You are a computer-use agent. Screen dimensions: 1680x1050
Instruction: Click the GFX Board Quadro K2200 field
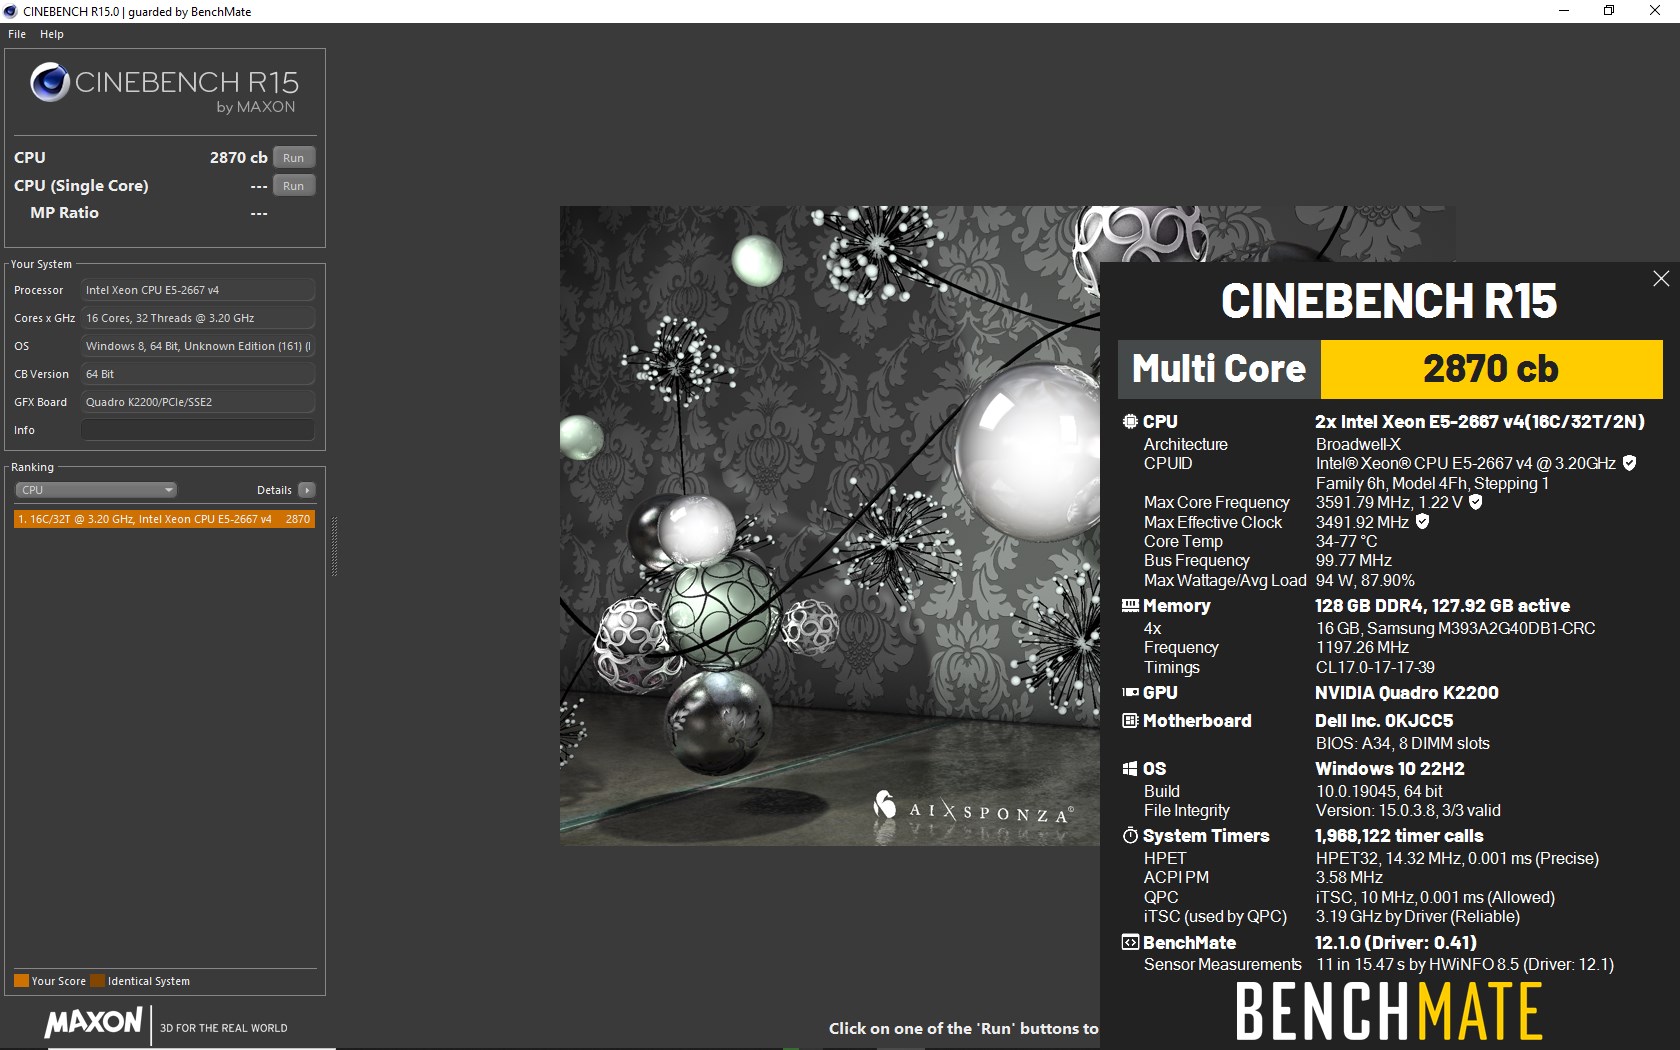(198, 402)
